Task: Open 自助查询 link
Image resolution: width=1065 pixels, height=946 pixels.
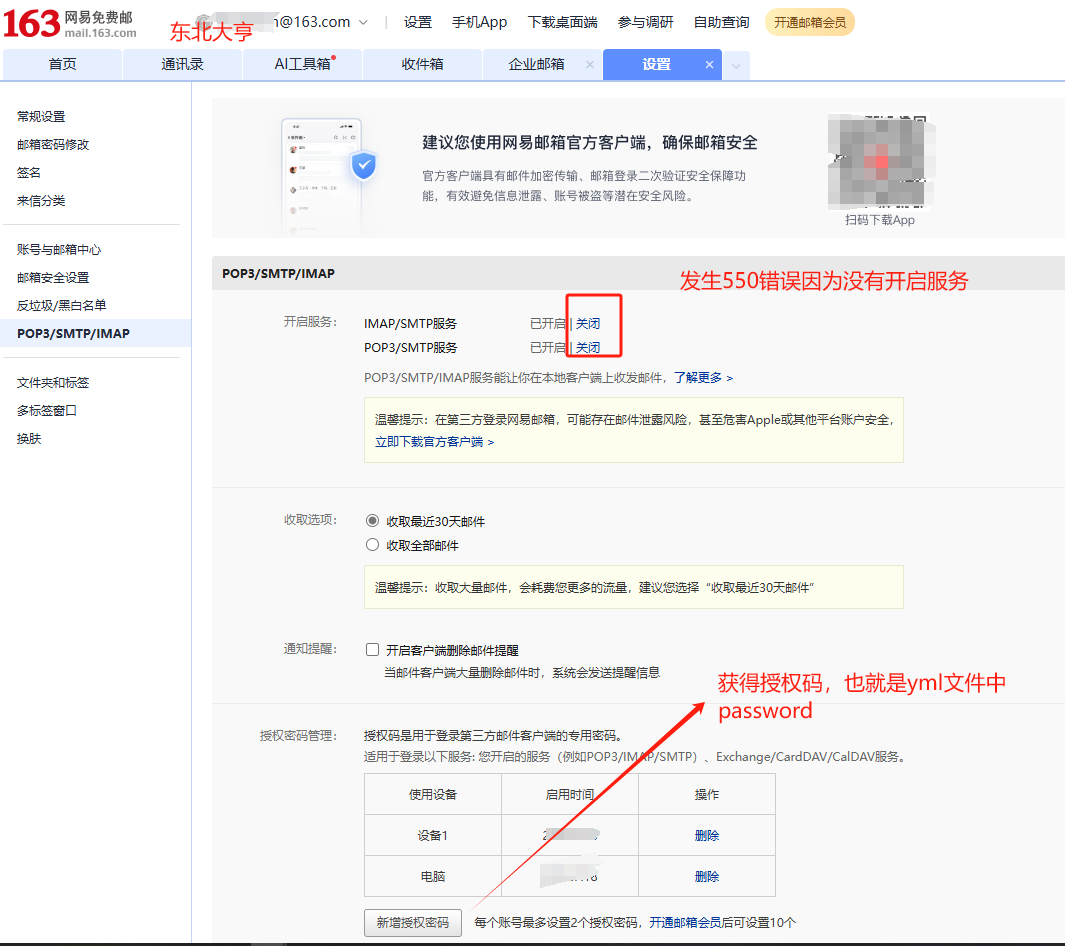Action: (x=721, y=22)
